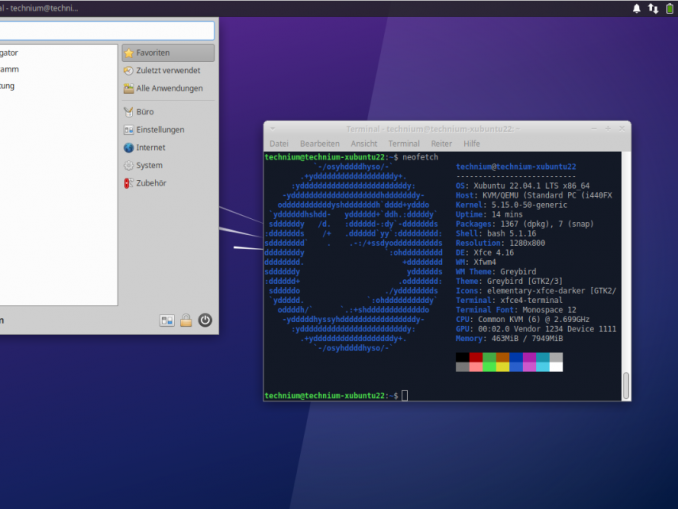Open the Favoriten category in Whisker menu
678x509 pixels.
tap(168, 53)
